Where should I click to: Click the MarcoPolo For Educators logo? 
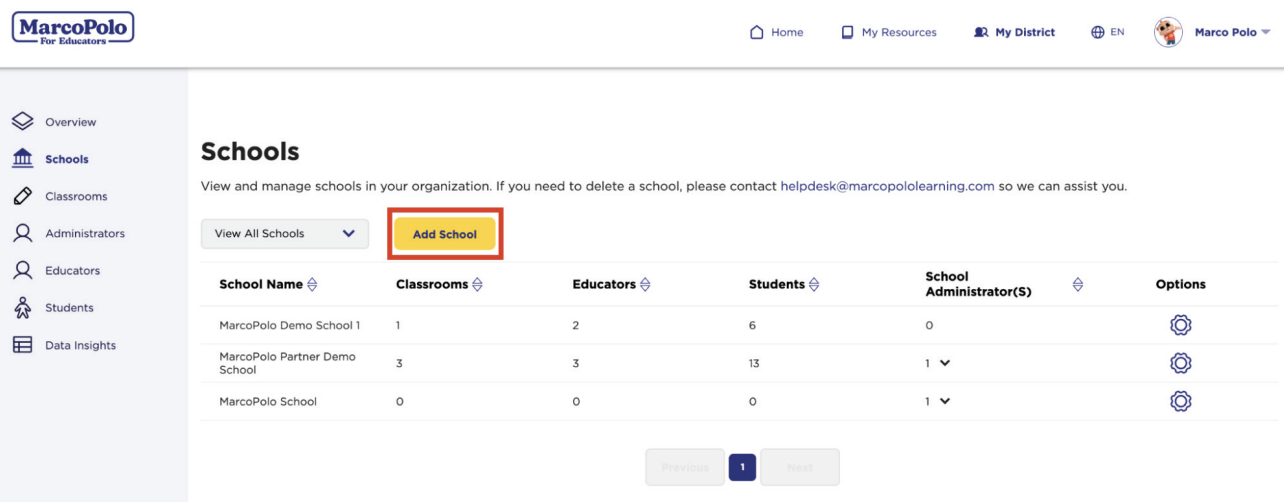(73, 30)
